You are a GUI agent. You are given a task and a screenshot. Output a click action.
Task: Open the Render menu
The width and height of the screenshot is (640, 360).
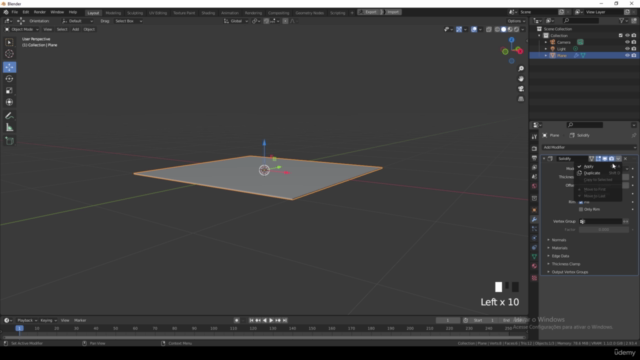[40, 12]
